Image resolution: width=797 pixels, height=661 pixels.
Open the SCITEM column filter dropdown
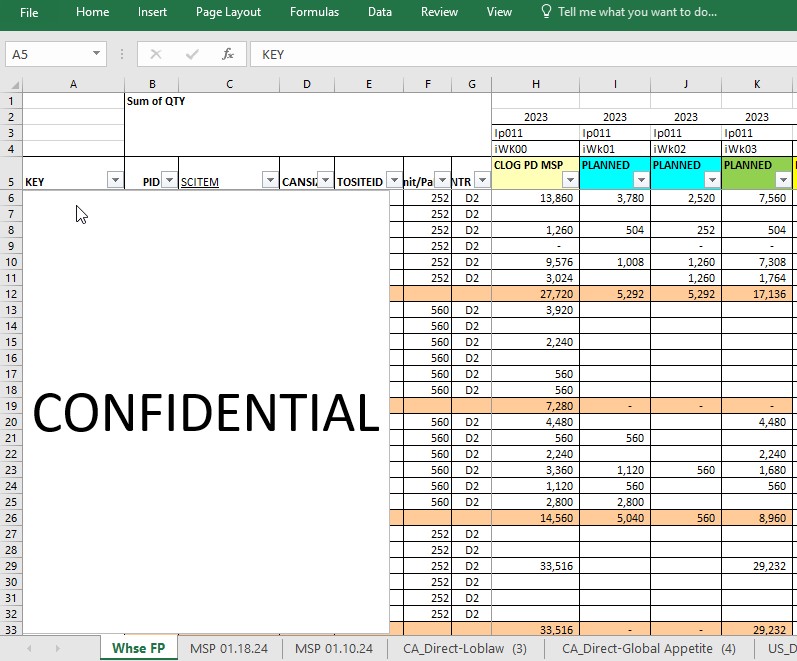click(270, 180)
